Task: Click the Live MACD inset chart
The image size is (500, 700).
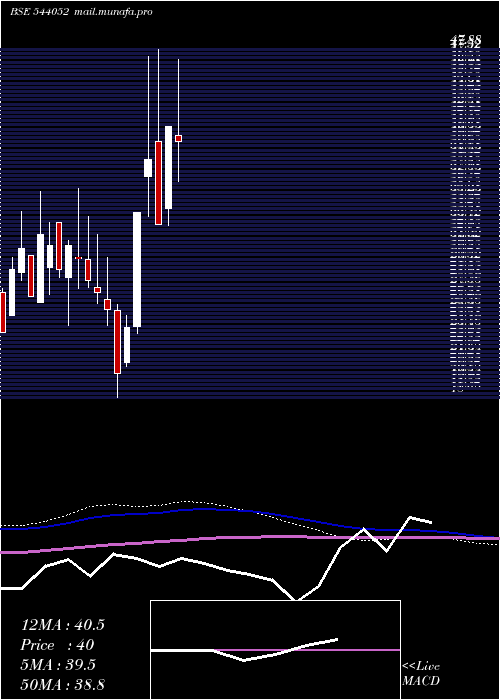Action: coord(275,650)
